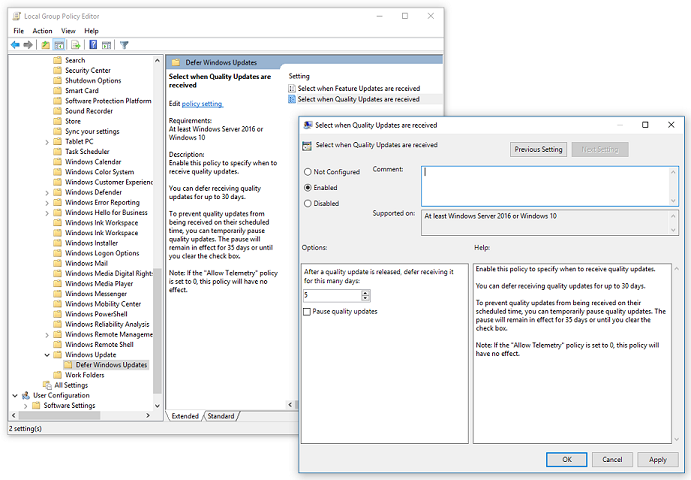Select the Not Configured radio button
The height and width of the screenshot is (480, 691).
click(308, 172)
